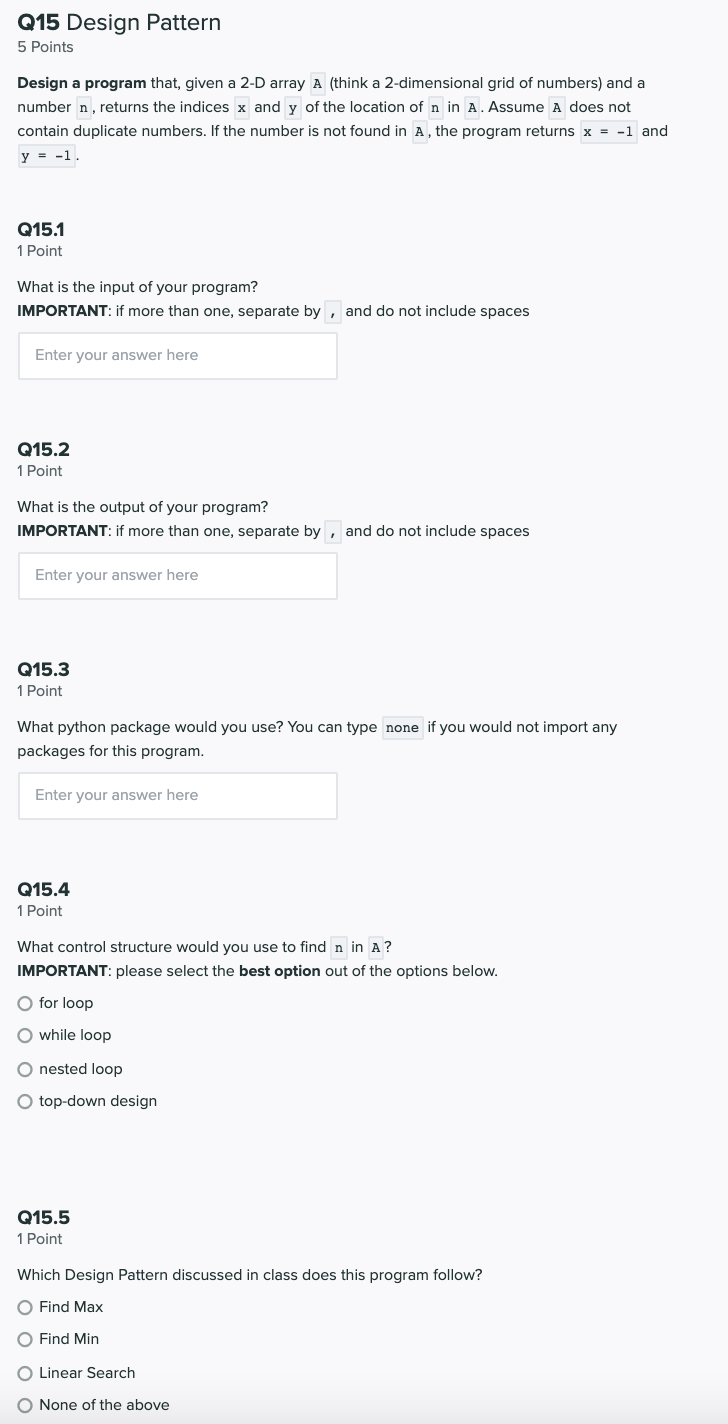Choose 'nested loop' as the control structure
The height and width of the screenshot is (1424, 728).
click(x=25, y=1069)
